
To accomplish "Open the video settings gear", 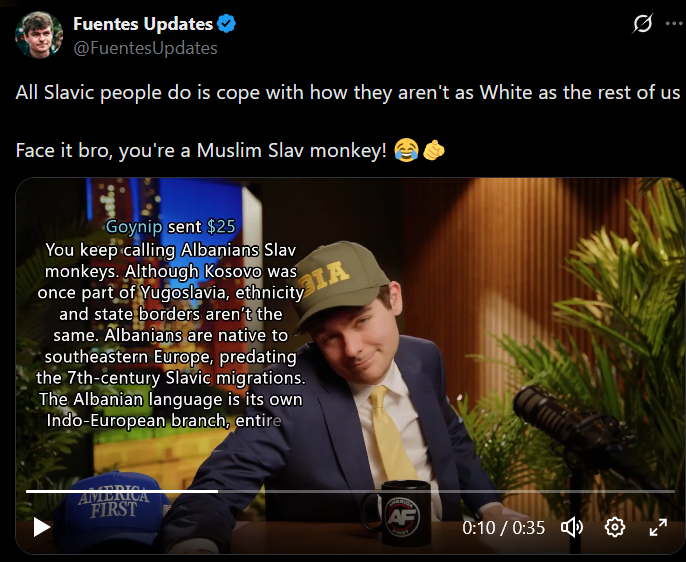I will (615, 527).
